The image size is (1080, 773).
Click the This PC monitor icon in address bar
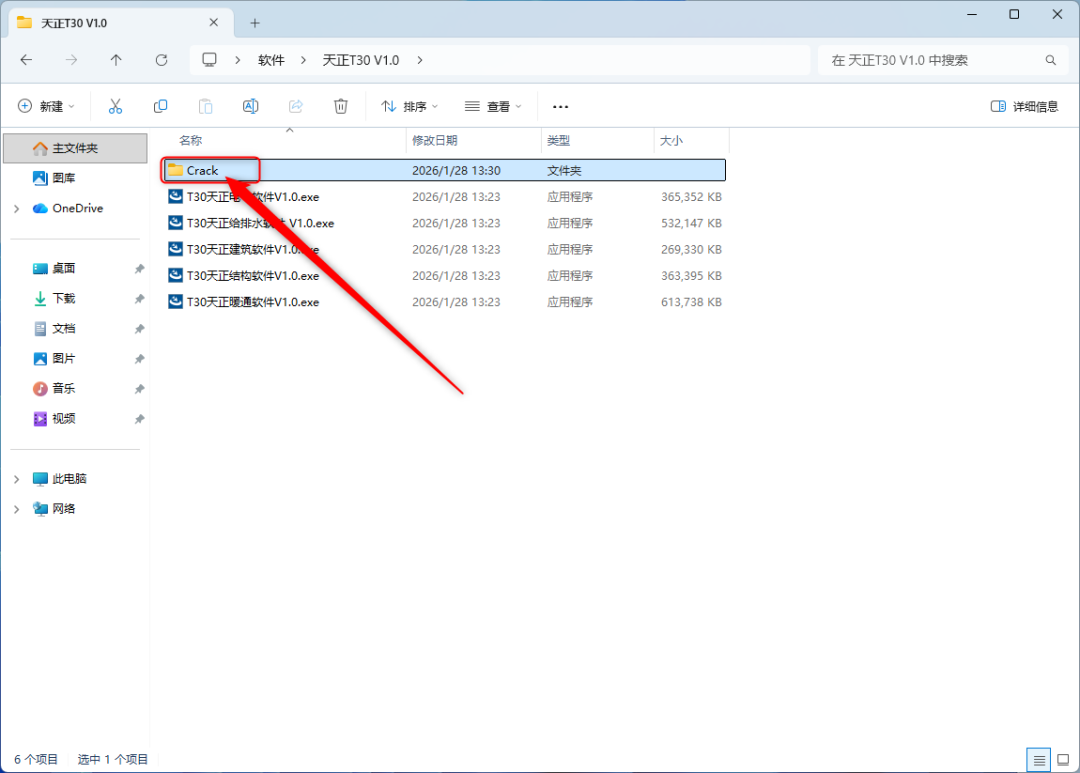click(x=209, y=60)
